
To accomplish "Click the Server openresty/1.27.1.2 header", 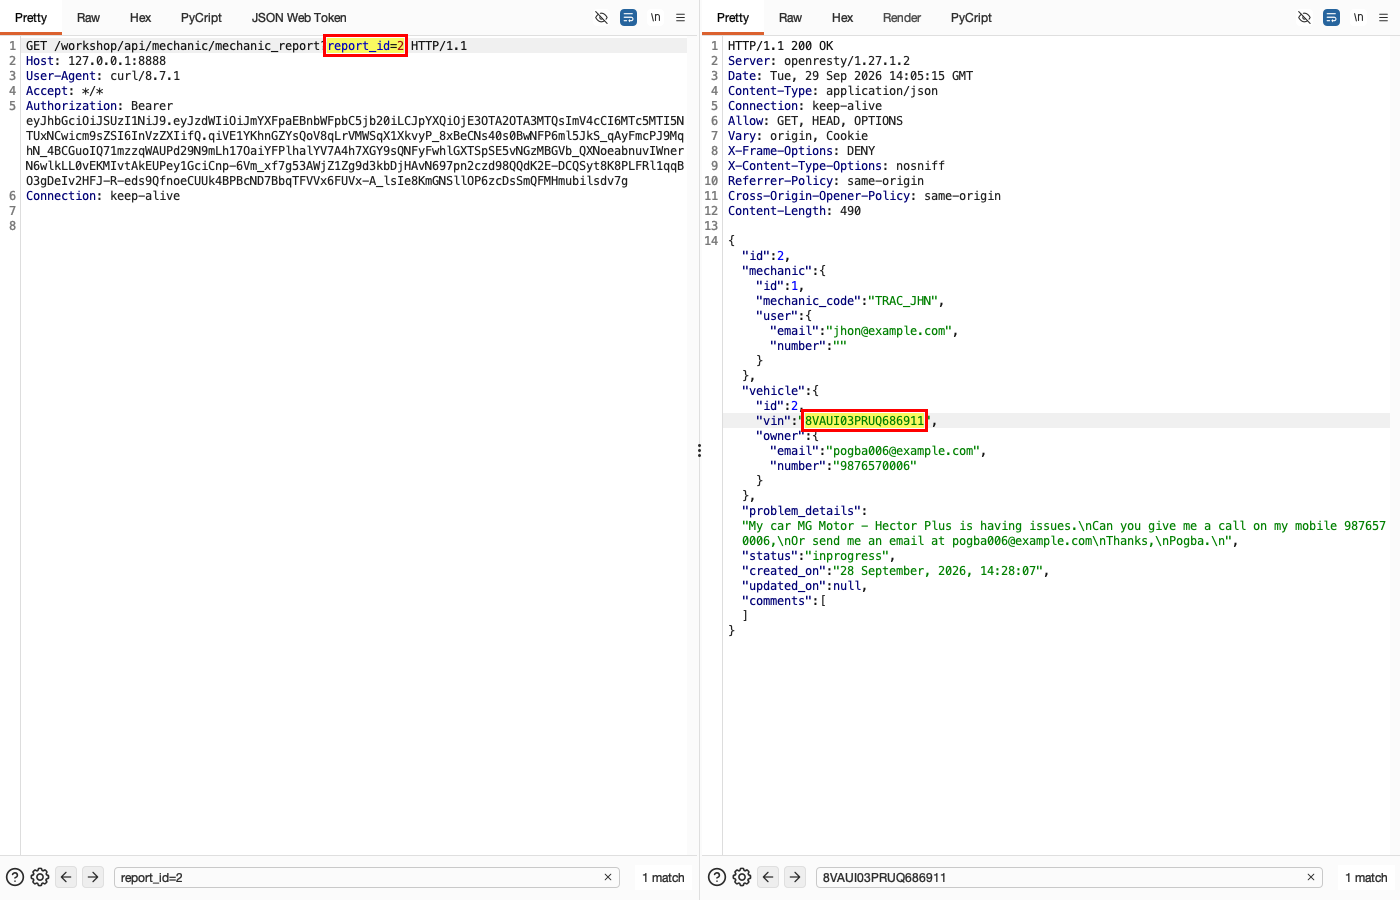I will coord(819,61).
